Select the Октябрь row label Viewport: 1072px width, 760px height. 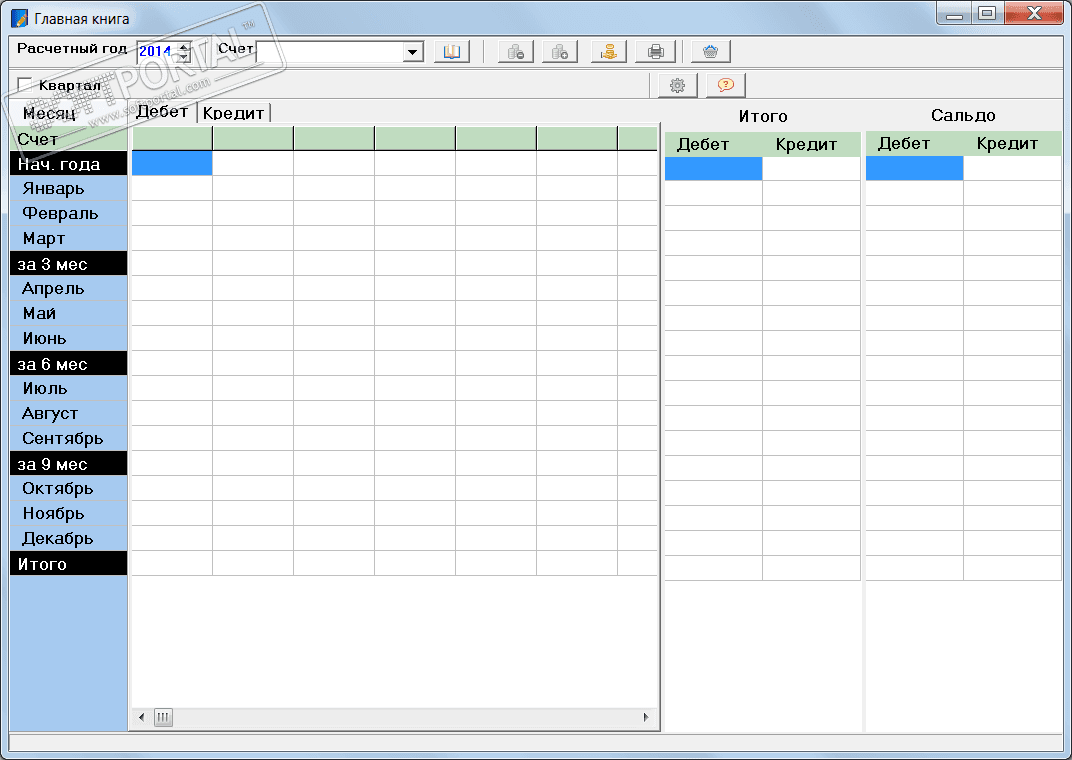[68, 488]
